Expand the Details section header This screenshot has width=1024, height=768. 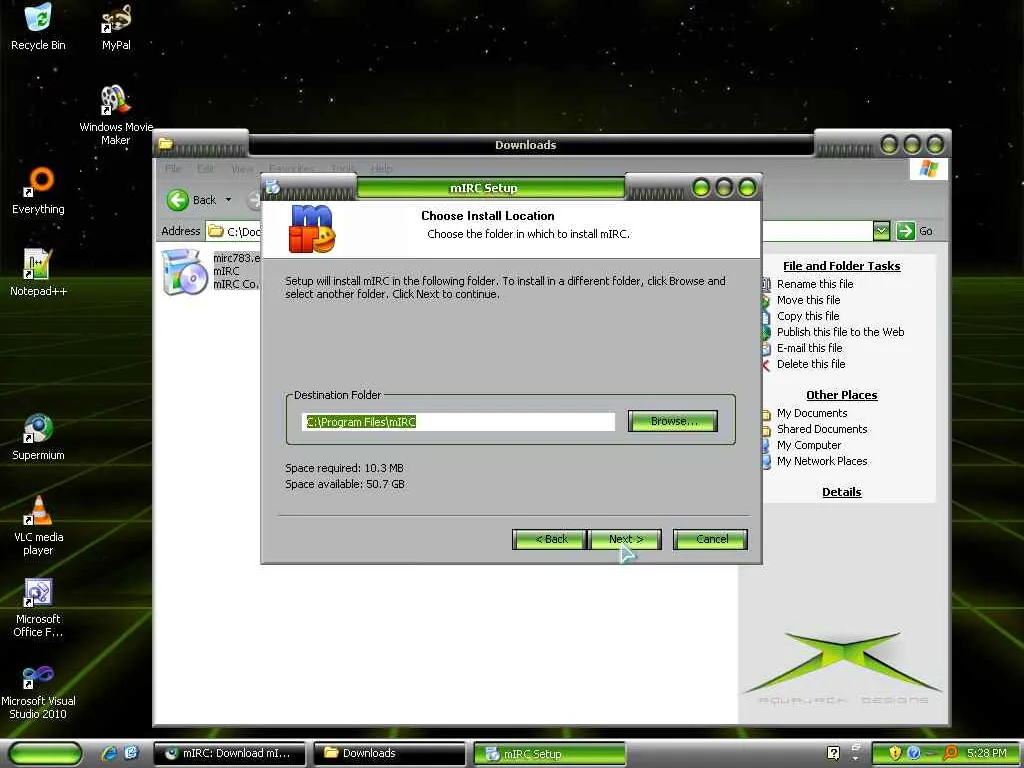pos(841,492)
